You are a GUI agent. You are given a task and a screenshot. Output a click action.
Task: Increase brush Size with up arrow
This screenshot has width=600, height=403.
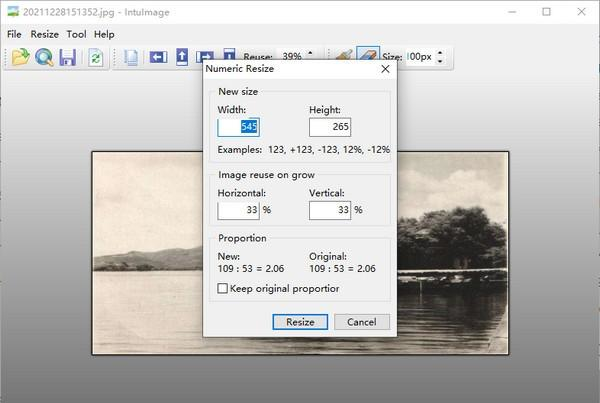pos(440,53)
